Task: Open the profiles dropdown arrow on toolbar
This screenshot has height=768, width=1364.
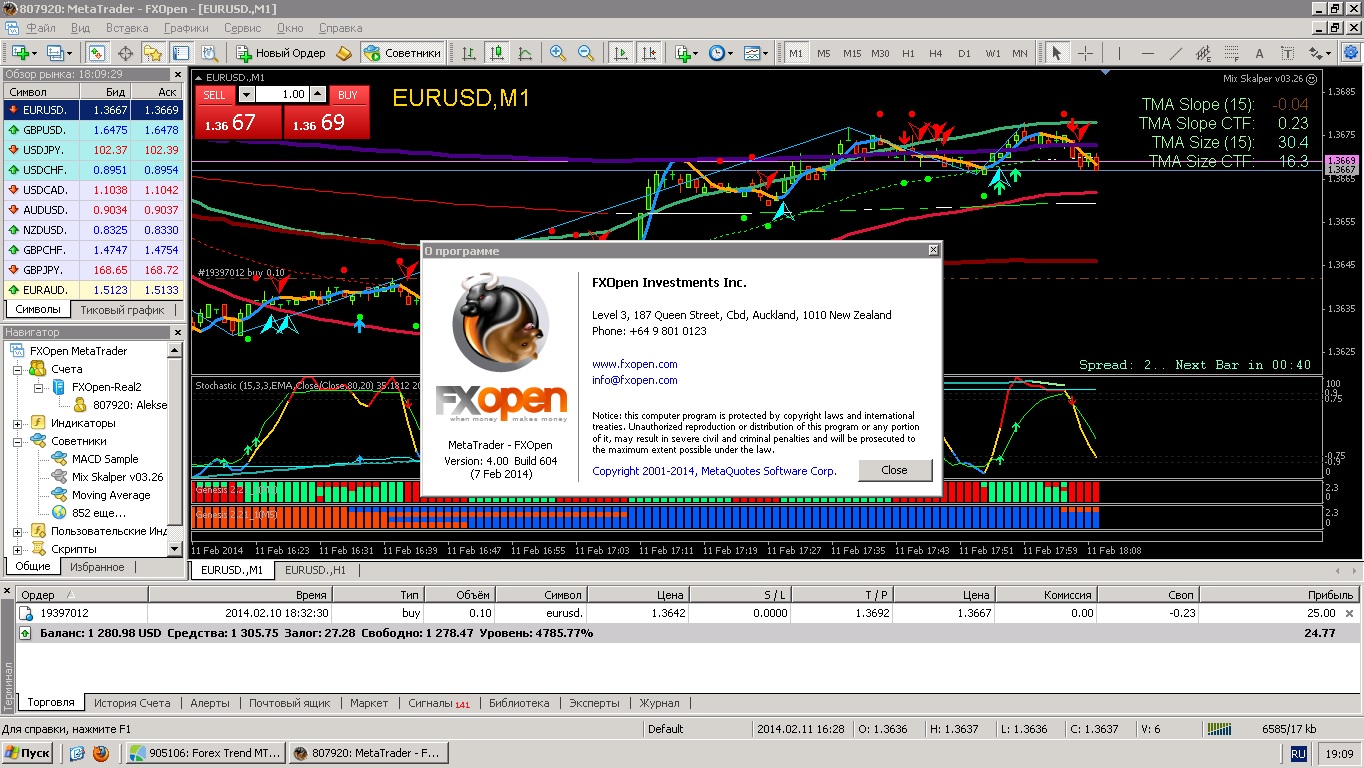Action: pyautogui.click(x=68, y=53)
